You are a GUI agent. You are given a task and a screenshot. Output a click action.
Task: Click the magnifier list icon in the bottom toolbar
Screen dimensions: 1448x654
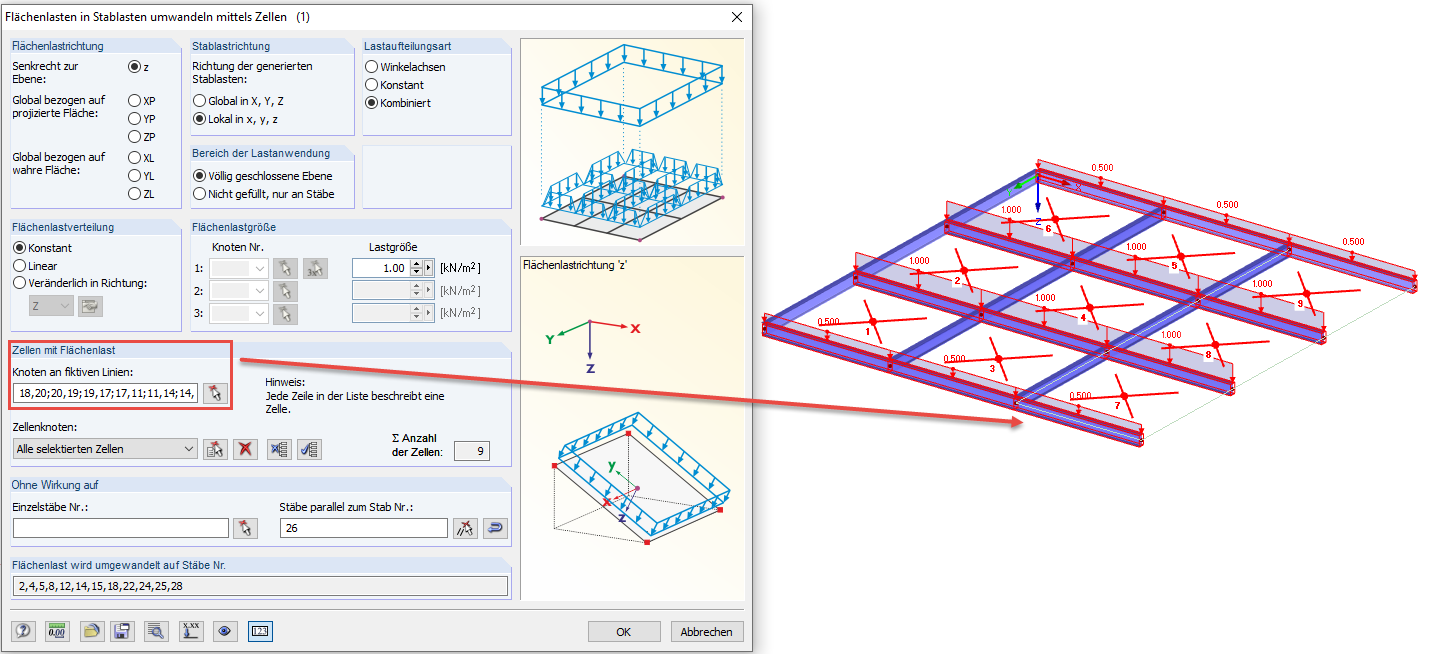[x=156, y=631]
